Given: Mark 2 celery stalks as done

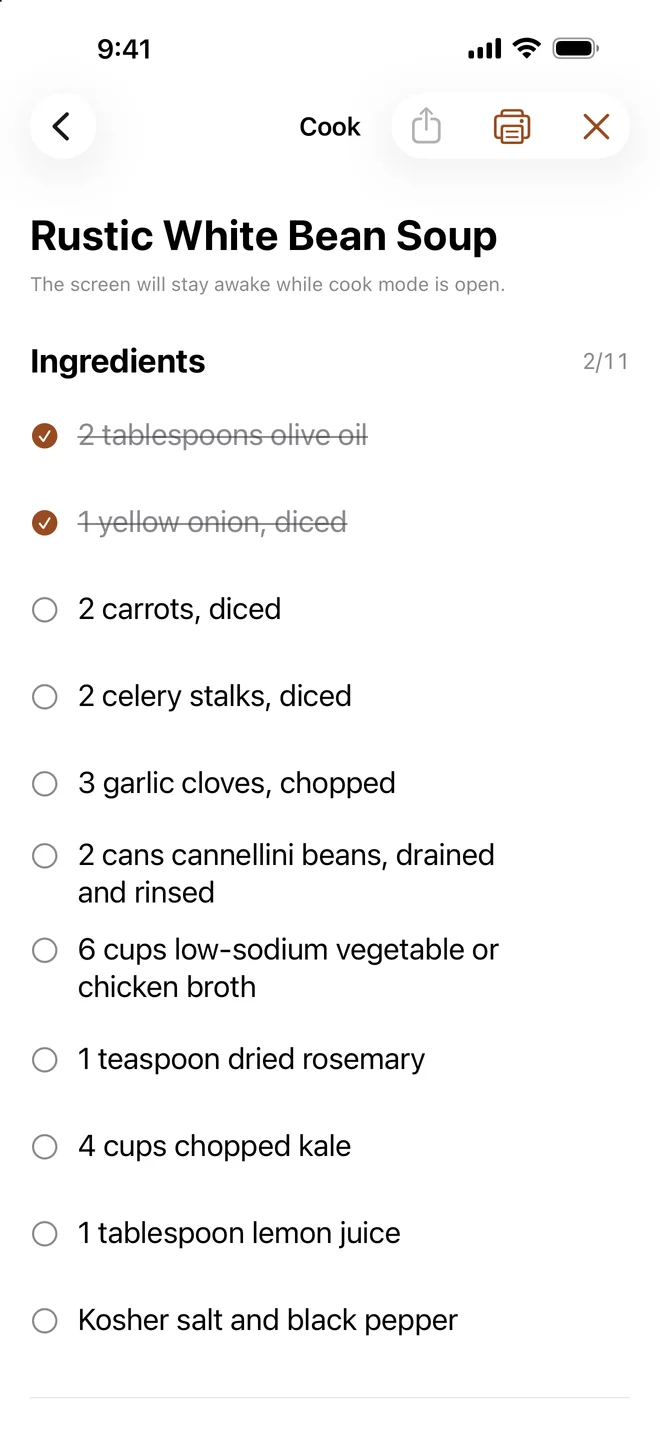Looking at the screenshot, I should click(45, 697).
